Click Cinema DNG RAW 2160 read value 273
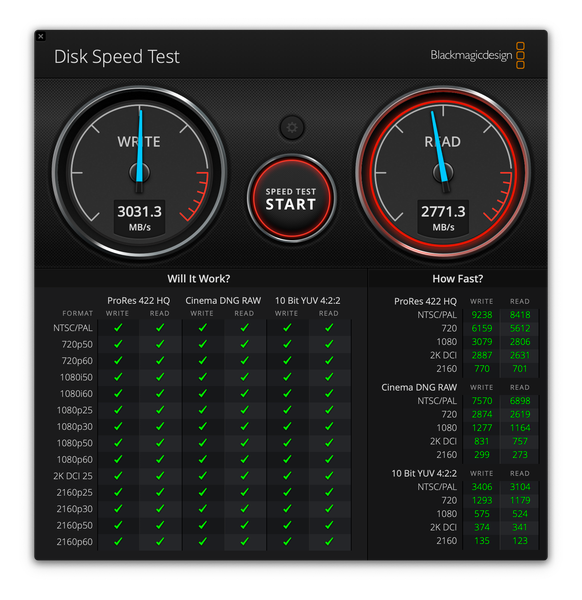The image size is (582, 600). (x=520, y=455)
